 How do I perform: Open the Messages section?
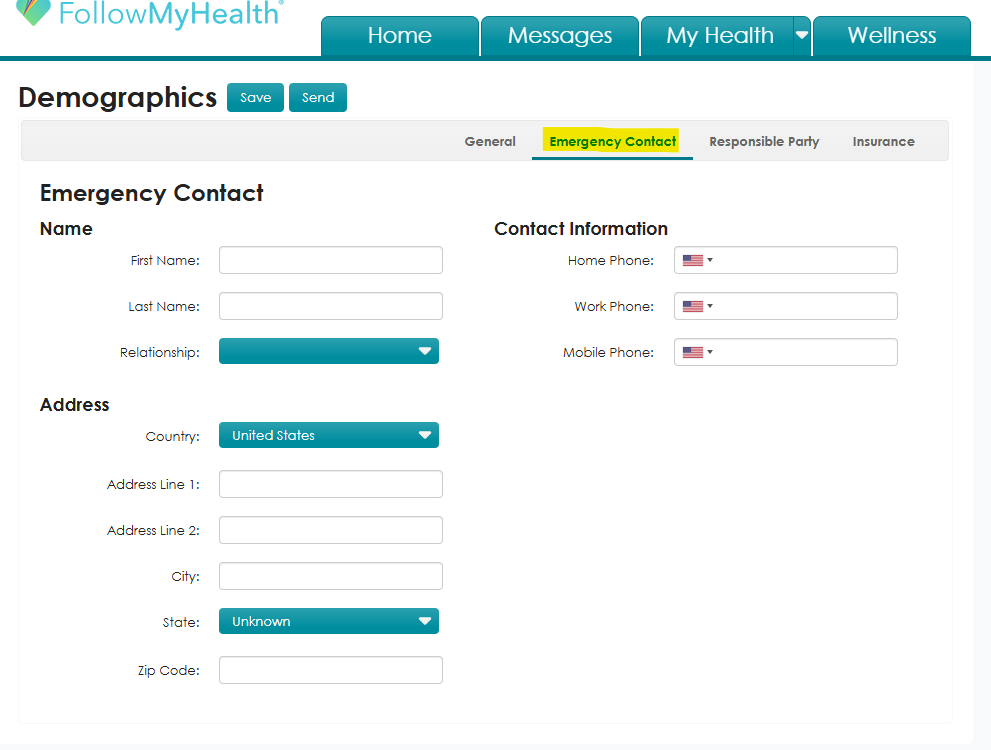559,35
